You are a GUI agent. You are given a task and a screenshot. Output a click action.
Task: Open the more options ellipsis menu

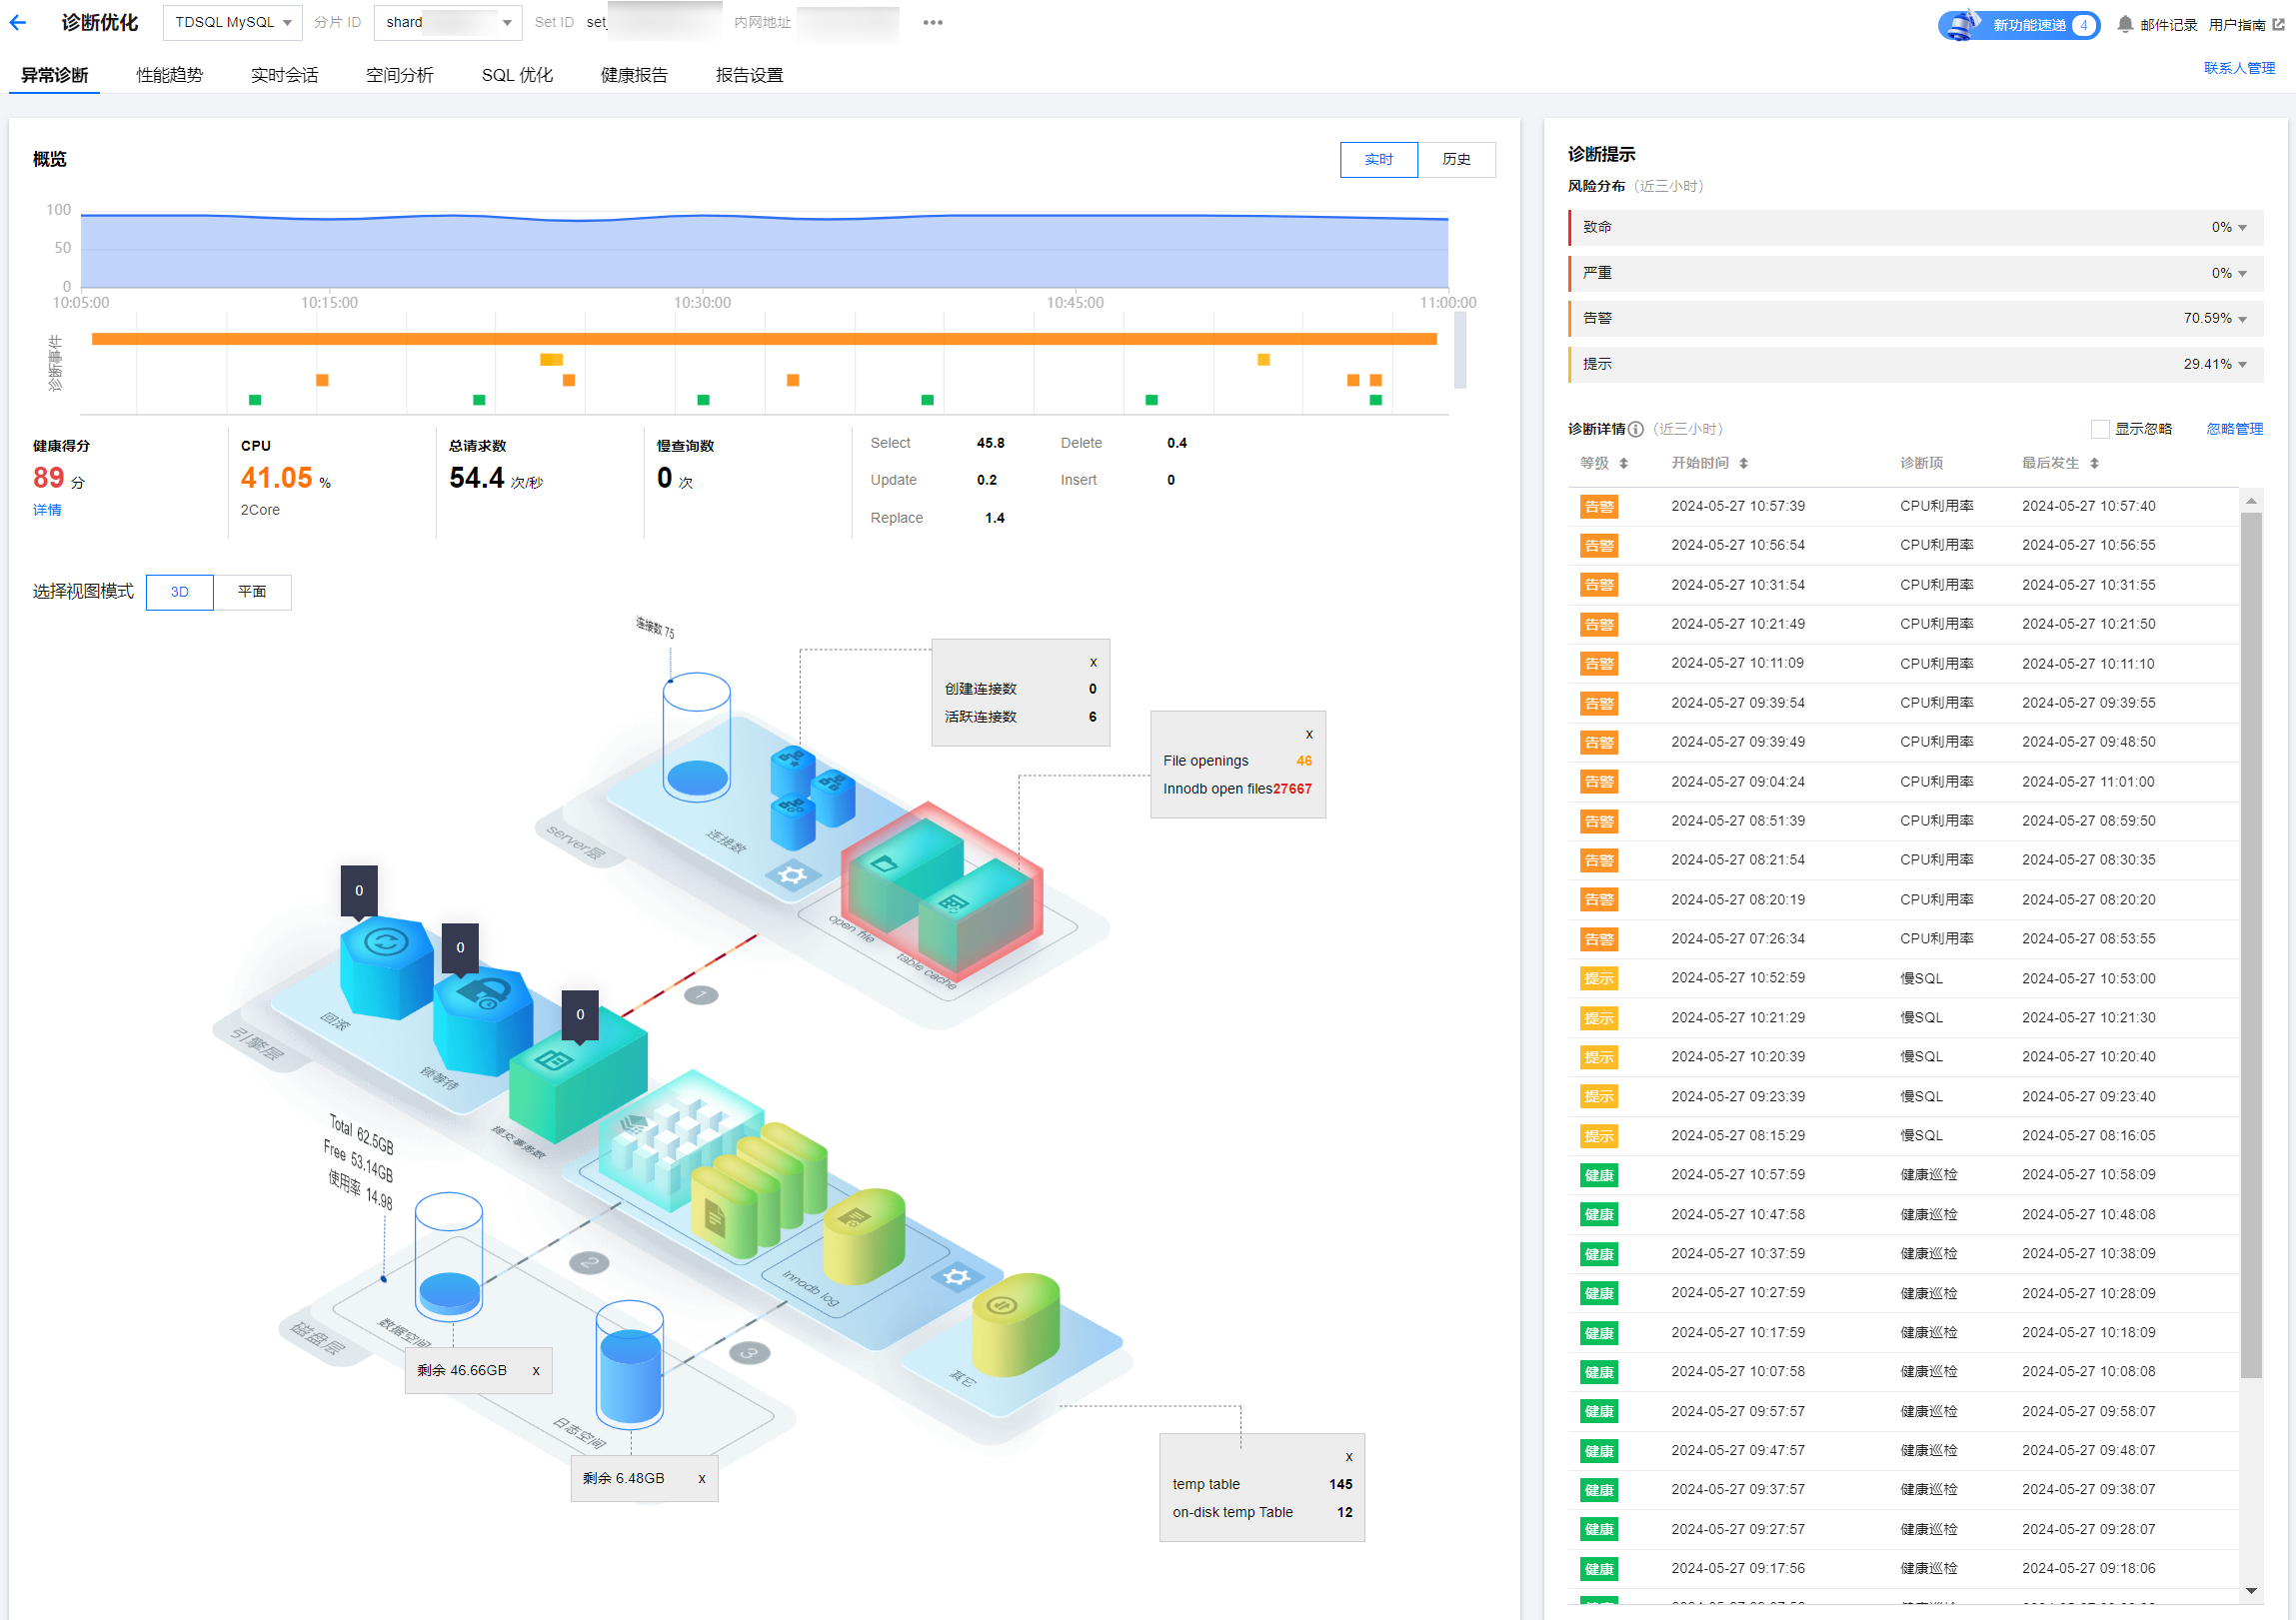click(932, 22)
